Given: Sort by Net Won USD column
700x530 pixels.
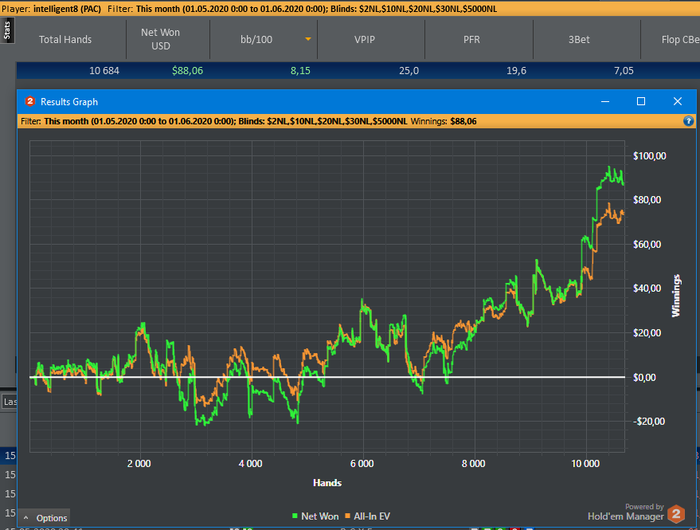Looking at the screenshot, I should click(160, 40).
